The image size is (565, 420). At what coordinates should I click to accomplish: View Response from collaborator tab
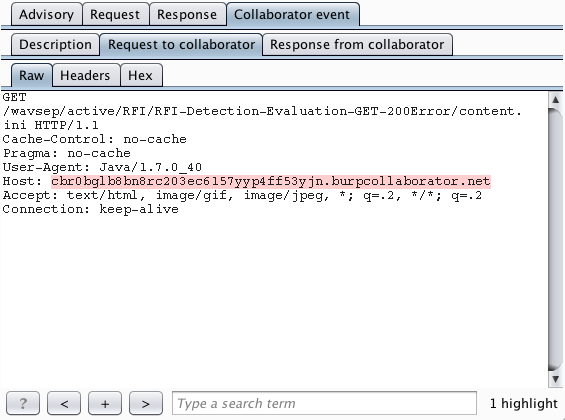click(357, 45)
